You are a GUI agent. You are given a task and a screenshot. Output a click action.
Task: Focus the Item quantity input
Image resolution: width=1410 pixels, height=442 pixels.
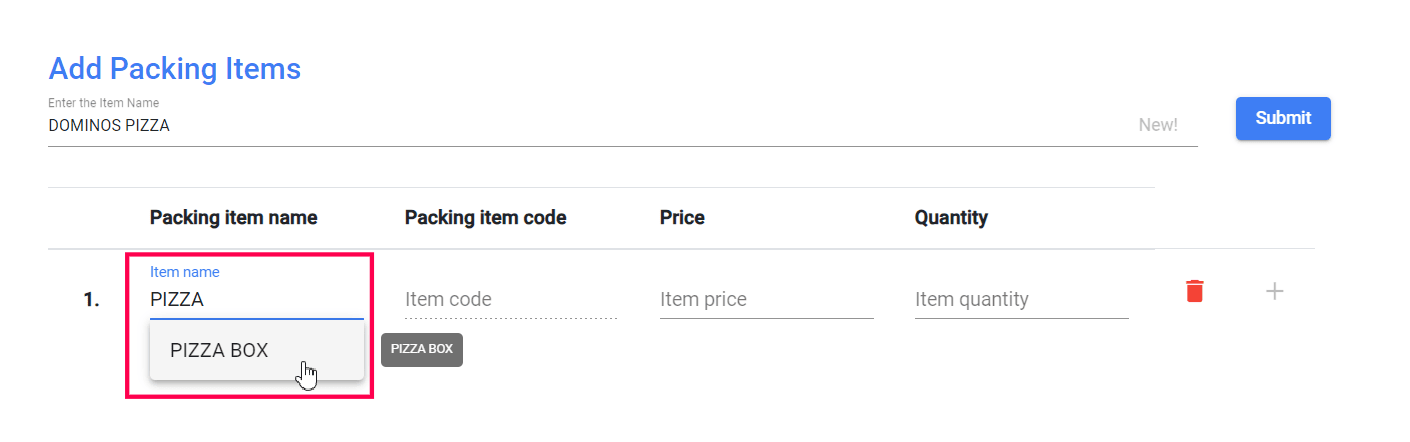(1021, 299)
